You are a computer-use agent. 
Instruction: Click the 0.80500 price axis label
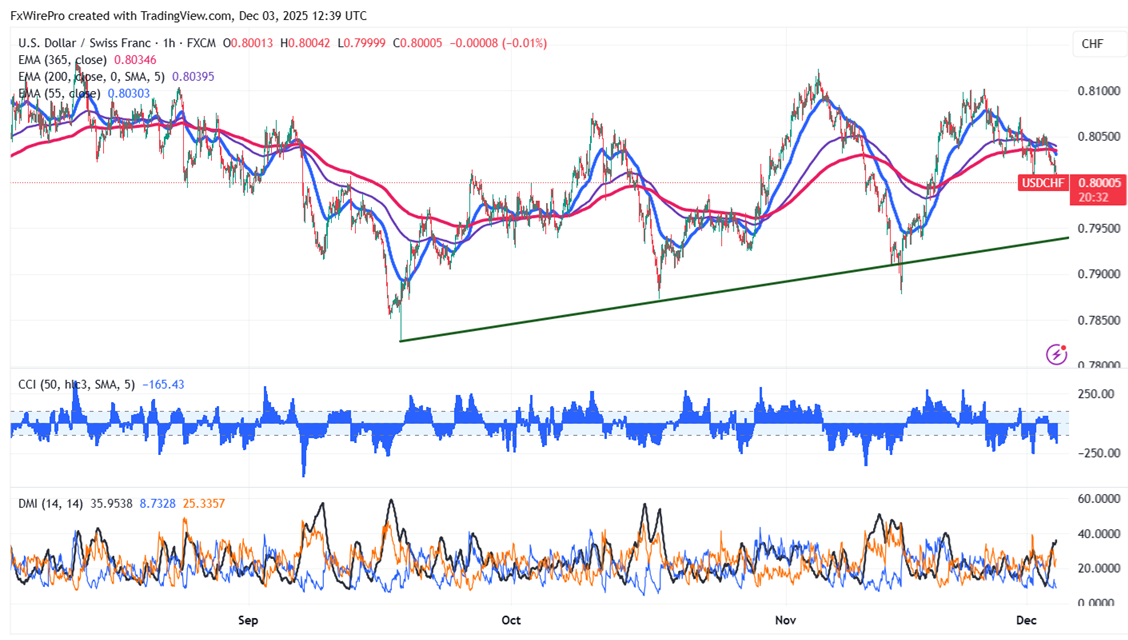tap(1099, 137)
